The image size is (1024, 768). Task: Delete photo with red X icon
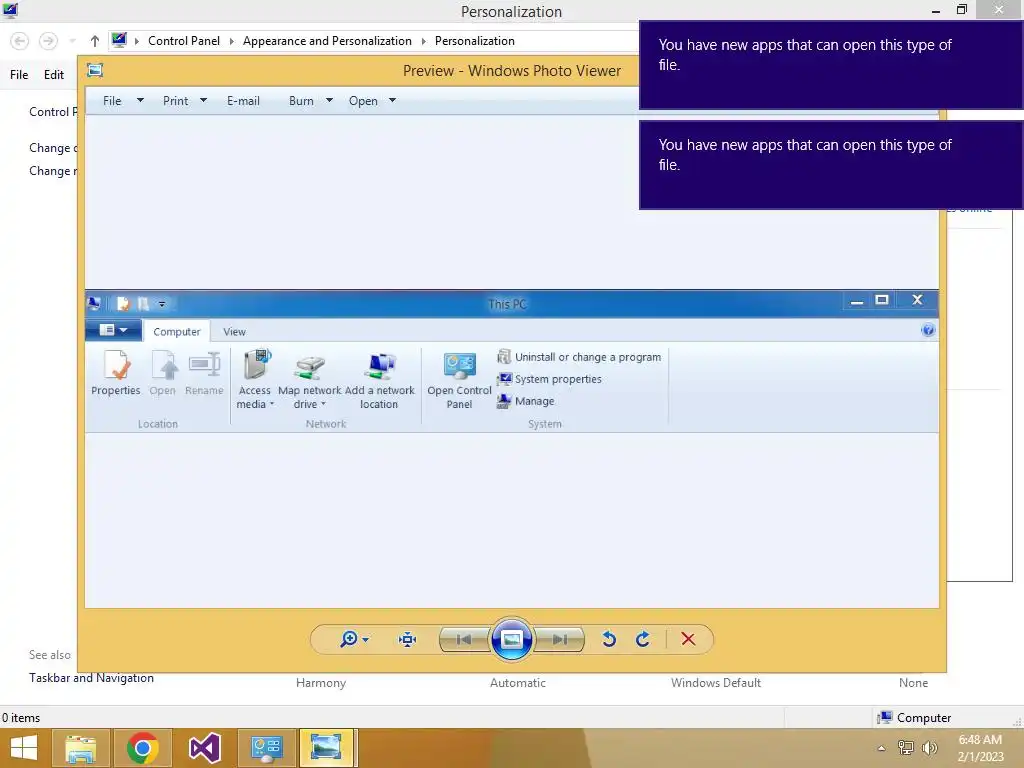[x=688, y=639]
